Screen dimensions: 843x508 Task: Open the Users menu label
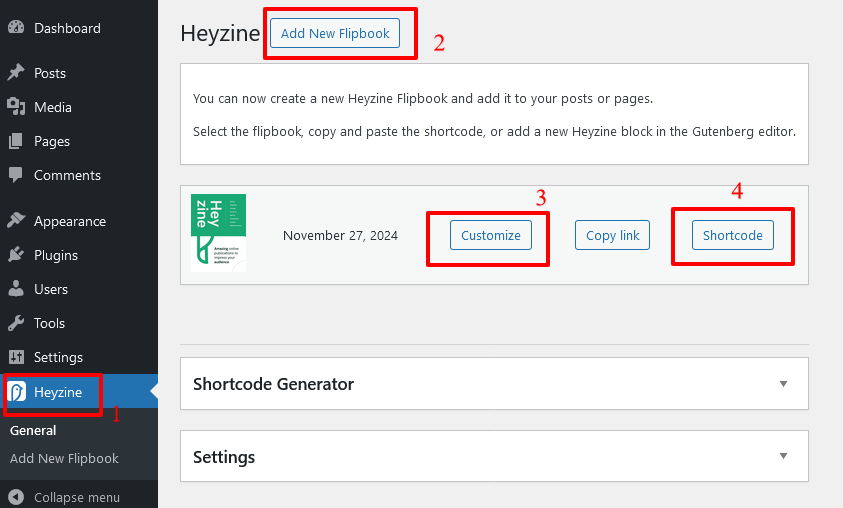tap(51, 289)
